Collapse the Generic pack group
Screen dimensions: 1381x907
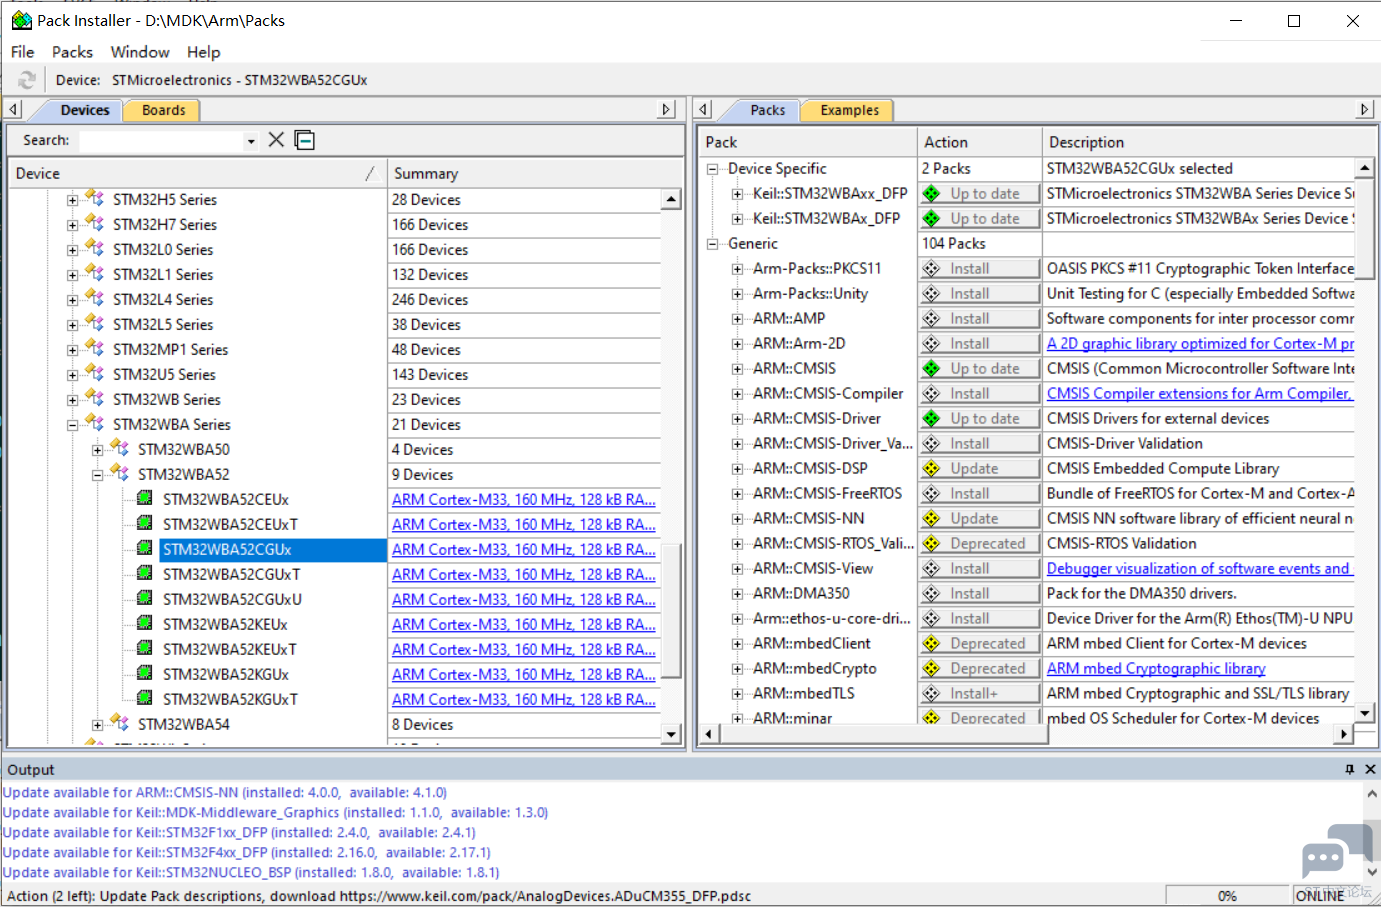pyautogui.click(x=712, y=244)
